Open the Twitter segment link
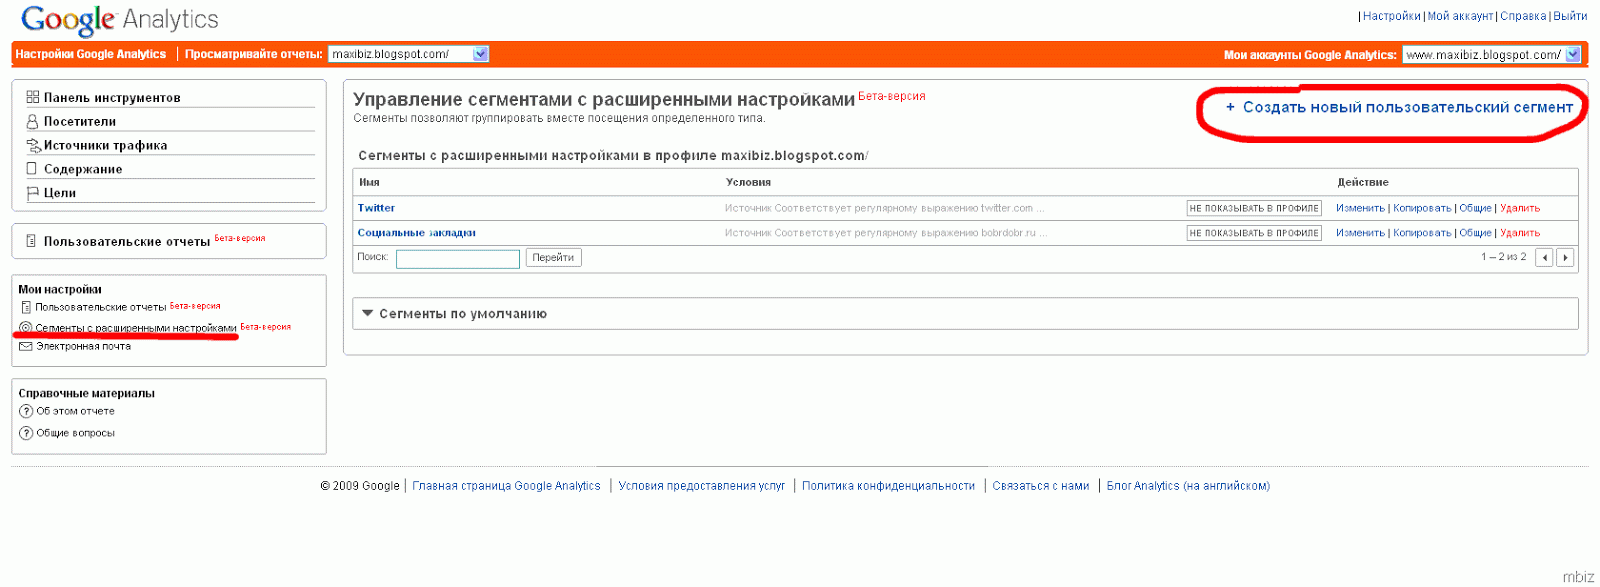The height and width of the screenshot is (587, 1600). tap(376, 208)
